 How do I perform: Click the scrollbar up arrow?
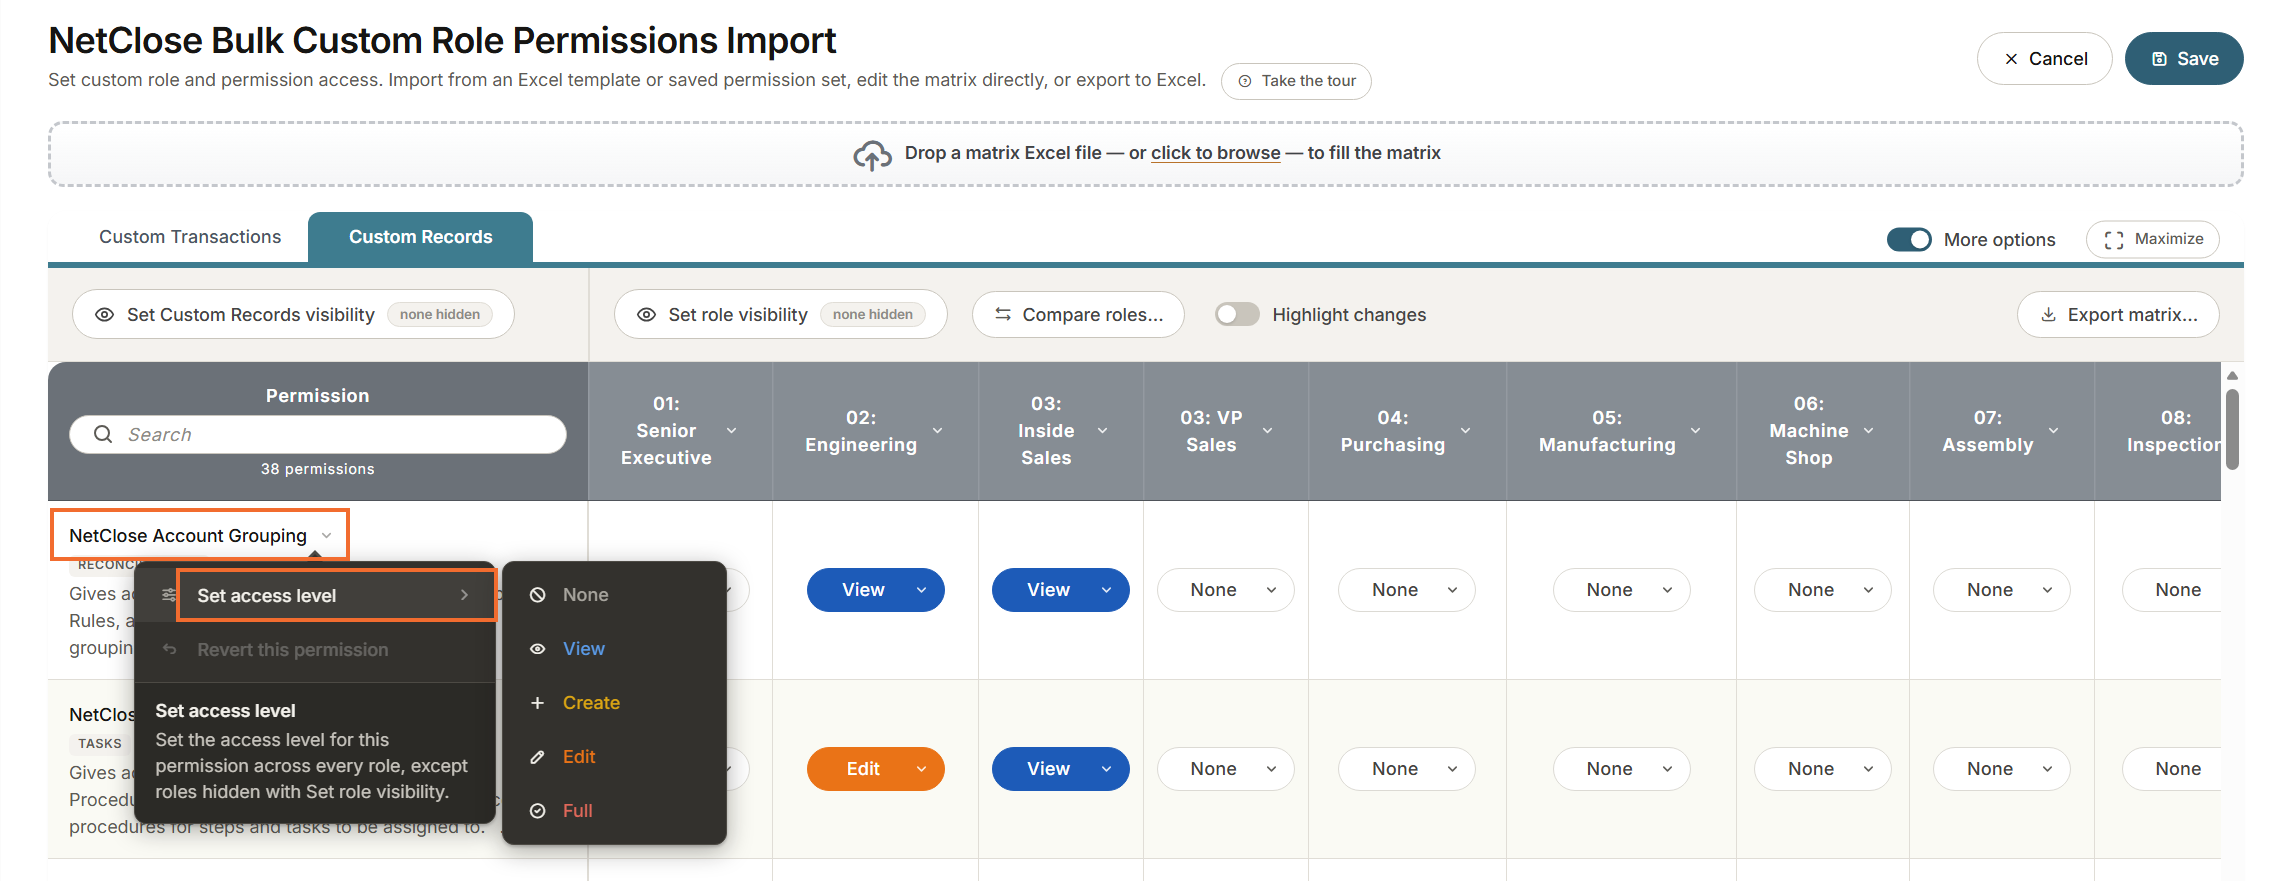tap(2233, 376)
